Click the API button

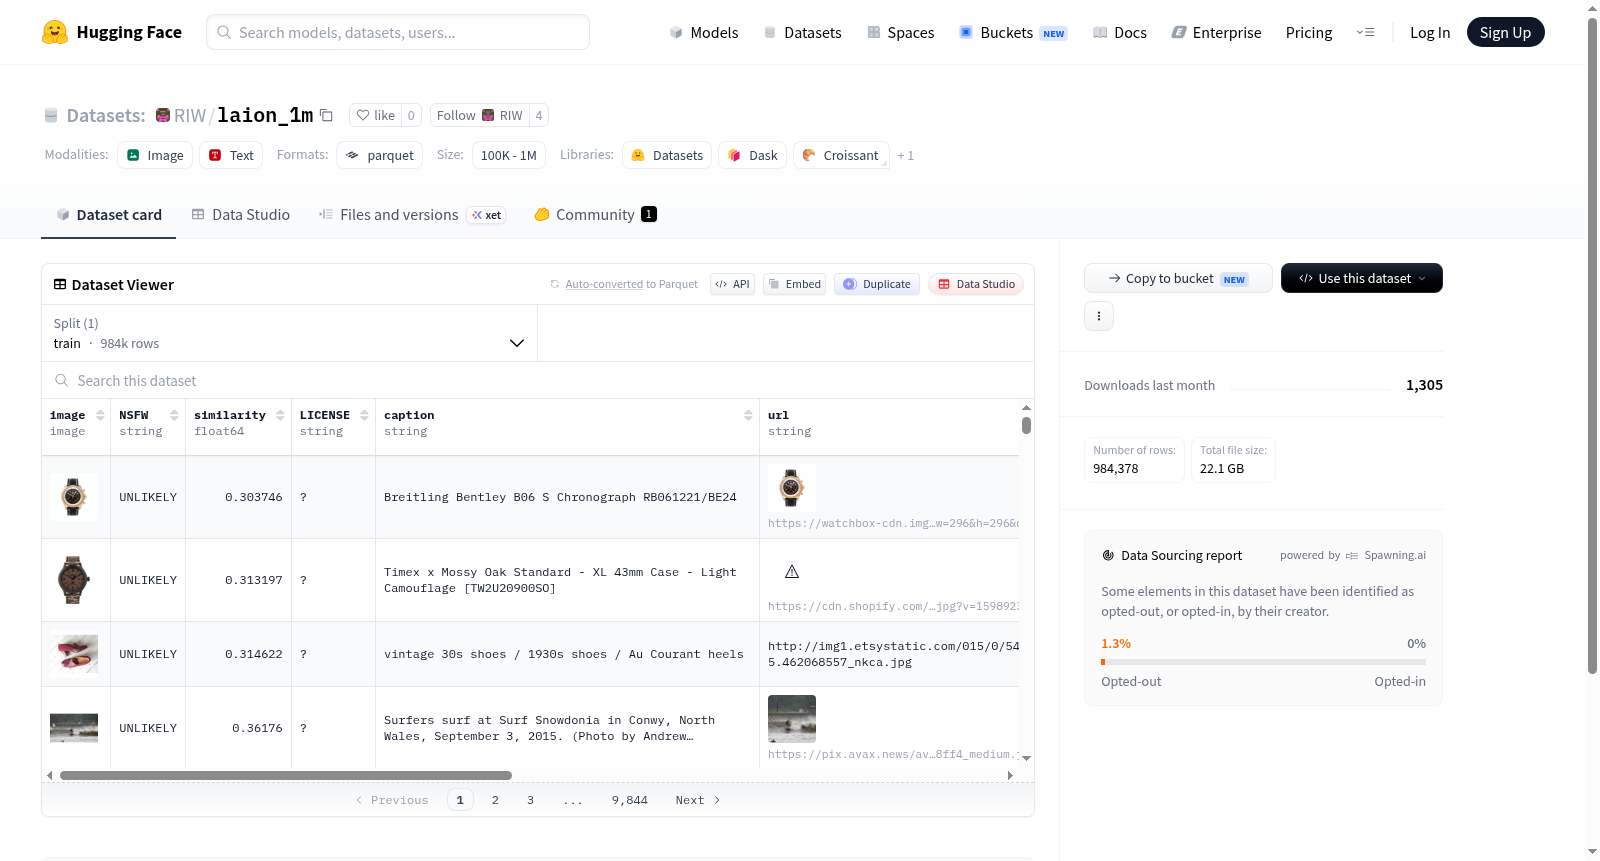click(732, 284)
